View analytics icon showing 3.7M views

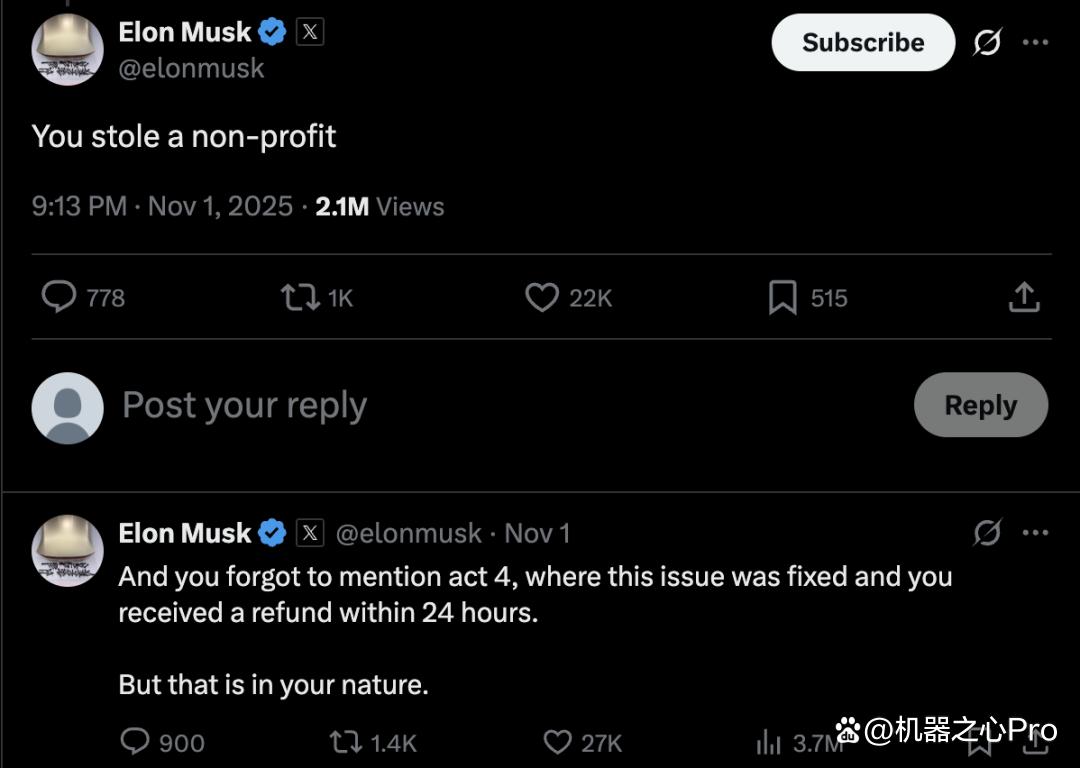coord(769,743)
